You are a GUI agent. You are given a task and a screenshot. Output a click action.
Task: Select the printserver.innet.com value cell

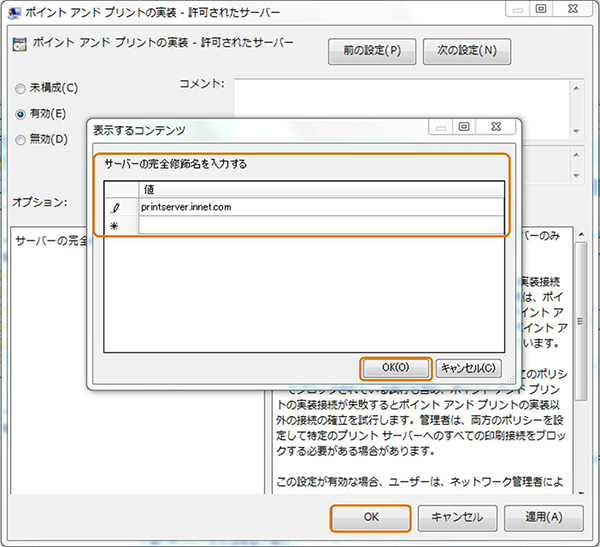tap(320, 207)
